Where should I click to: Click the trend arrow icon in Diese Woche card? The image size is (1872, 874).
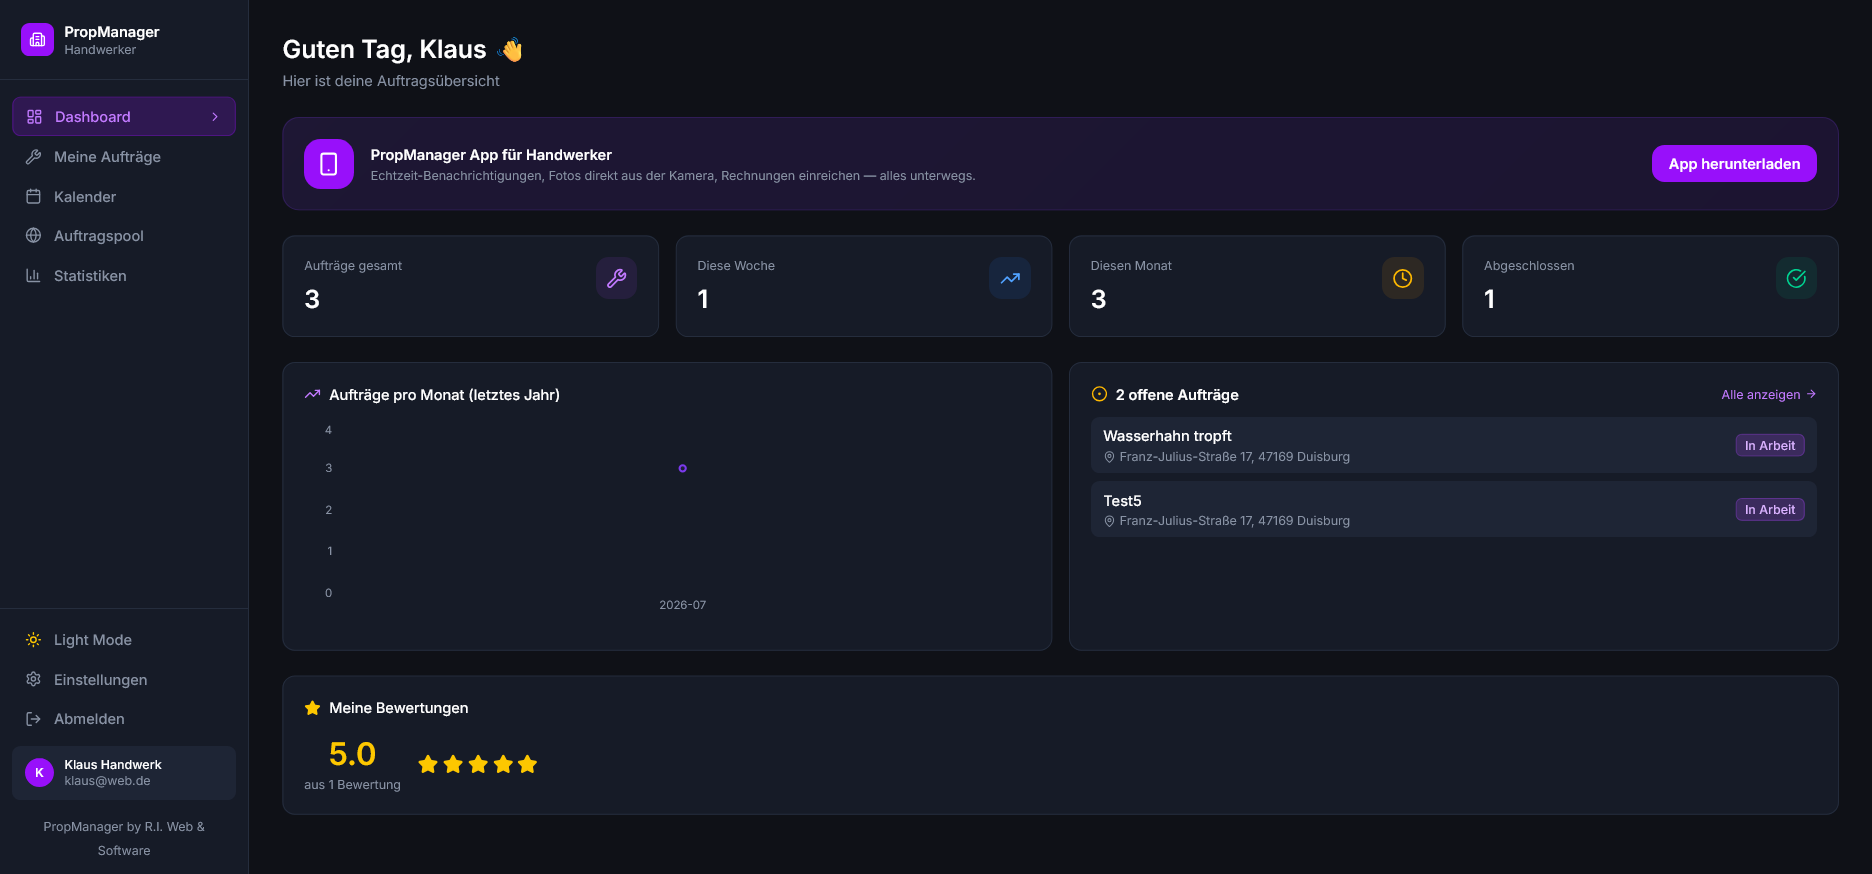tap(1010, 278)
